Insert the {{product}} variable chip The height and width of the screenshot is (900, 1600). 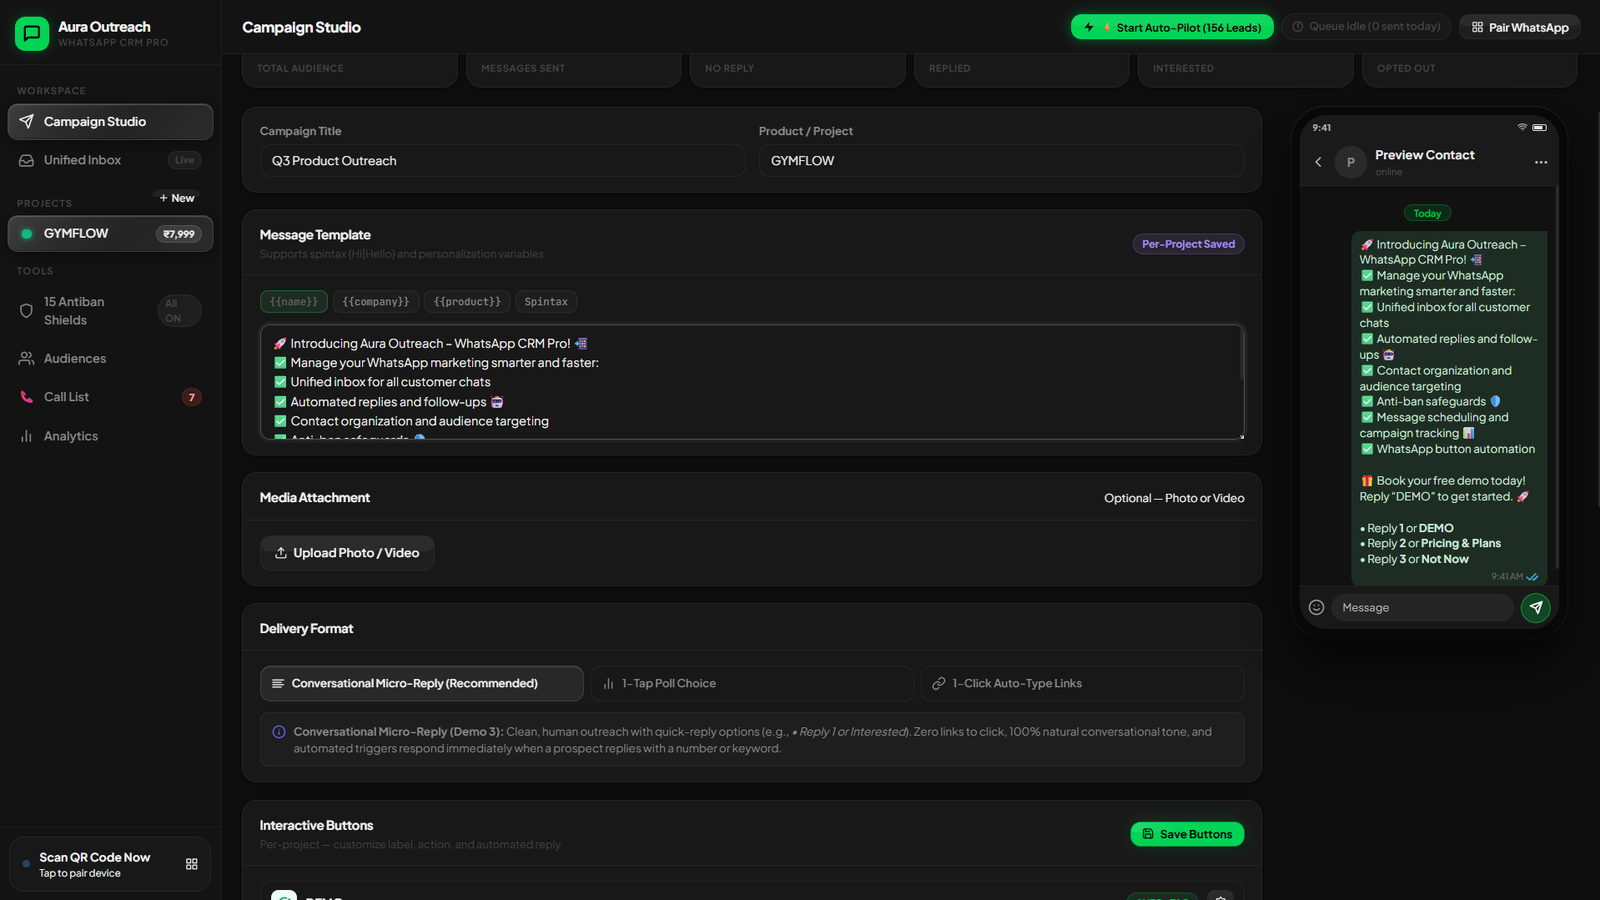tap(467, 302)
